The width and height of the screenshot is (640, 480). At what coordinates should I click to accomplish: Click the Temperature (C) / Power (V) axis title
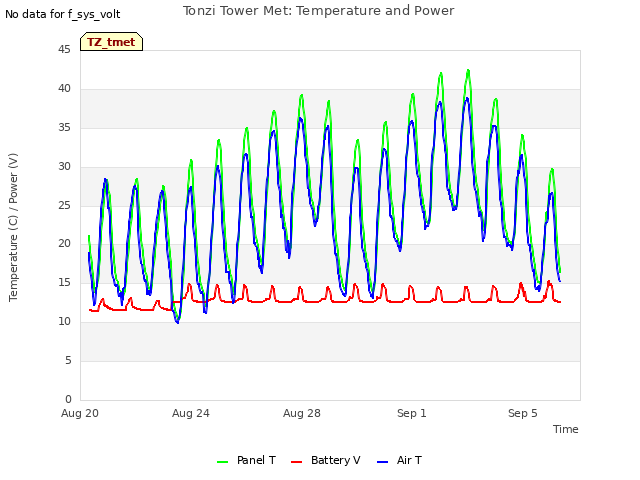tap(13, 227)
